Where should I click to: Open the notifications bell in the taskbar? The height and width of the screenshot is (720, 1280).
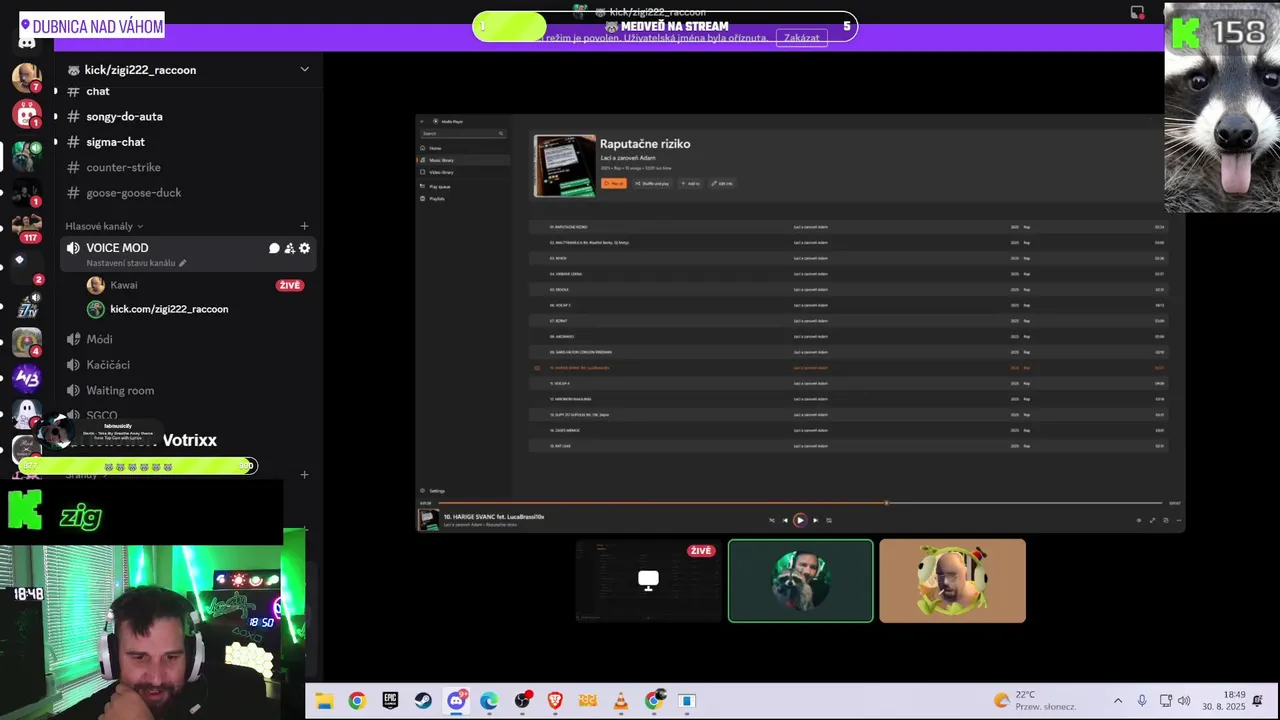[1258, 701]
